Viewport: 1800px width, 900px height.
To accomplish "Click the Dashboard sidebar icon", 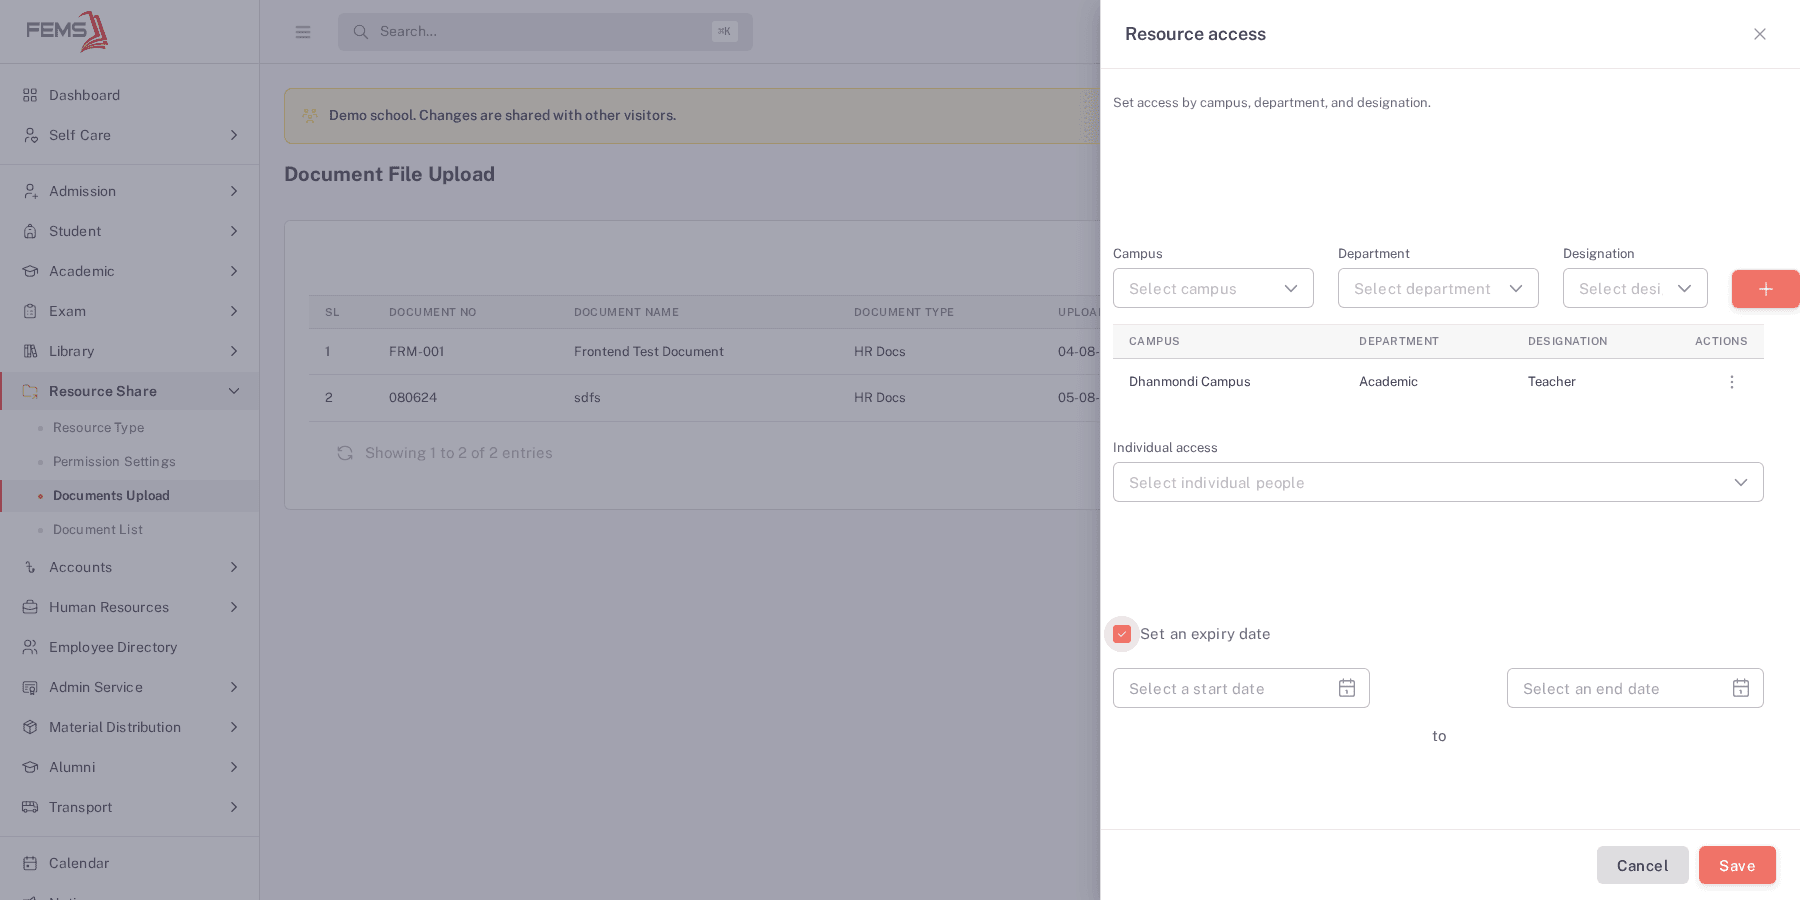I will [x=30, y=95].
